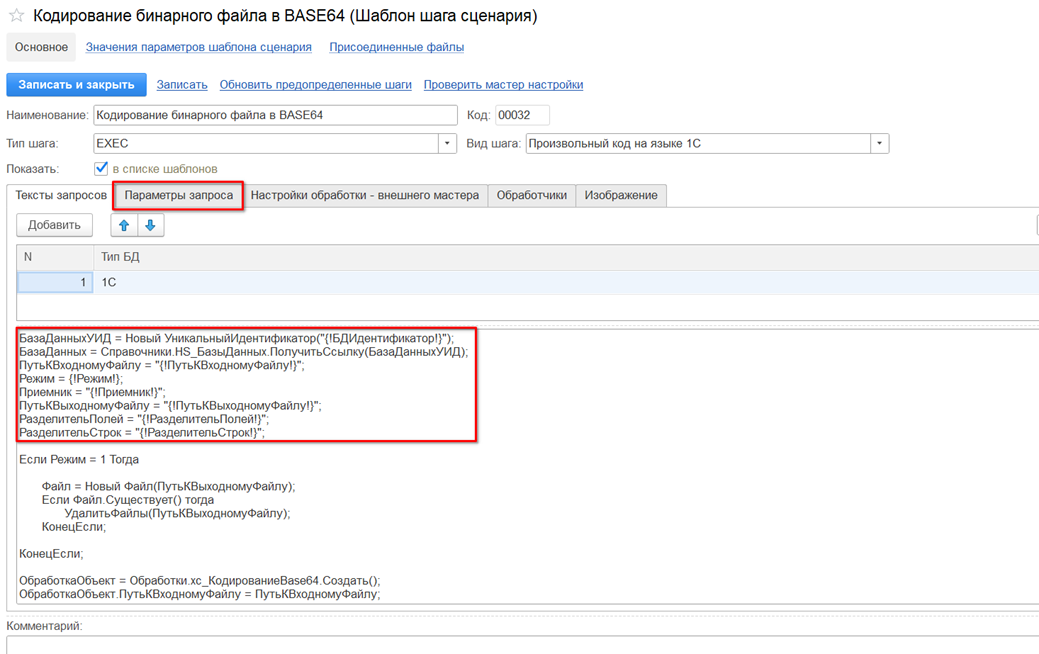The height and width of the screenshot is (654, 1039).
Task: Open the 'Изображение' tab
Action: [x=621, y=195]
